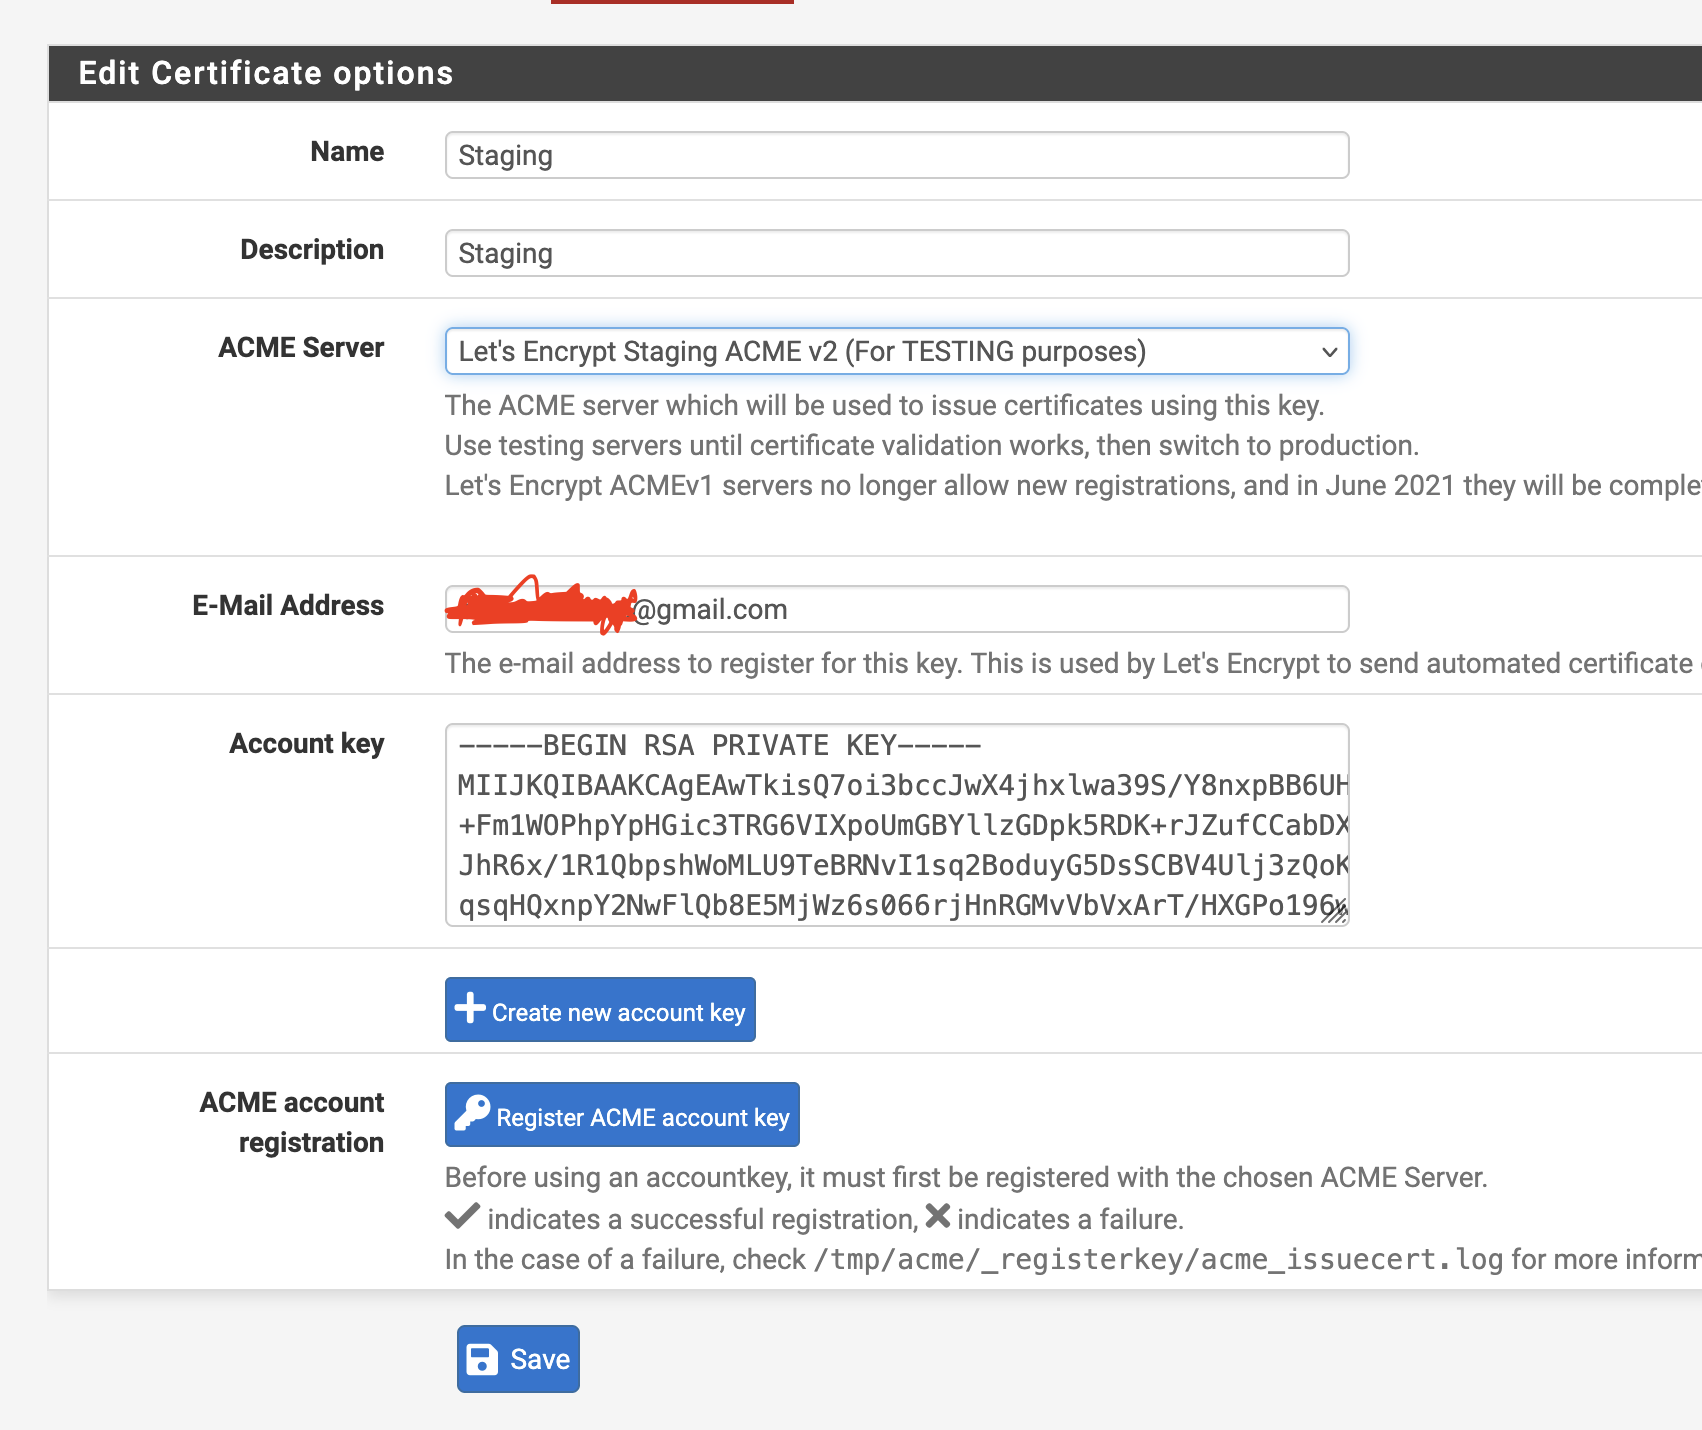Screen dimensions: 1702x1430
Task: Click the Register ACME account key button
Action: click(621, 1114)
